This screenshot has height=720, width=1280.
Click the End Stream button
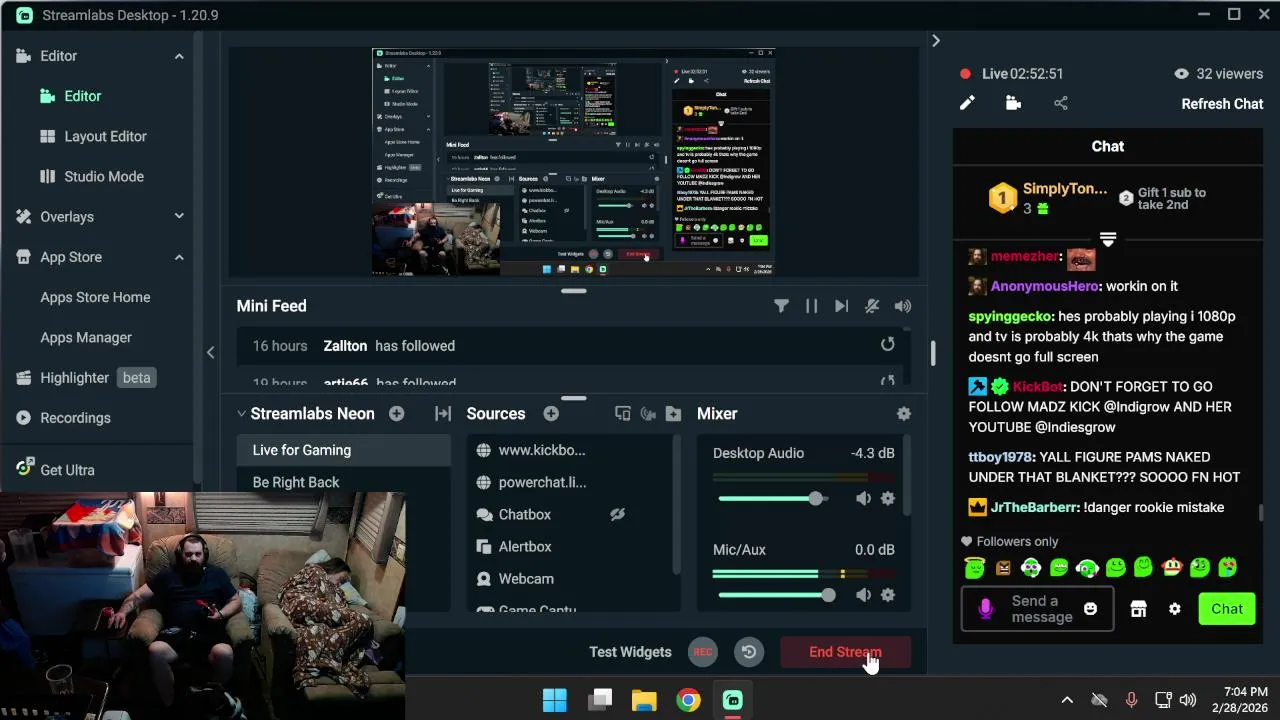pos(845,652)
